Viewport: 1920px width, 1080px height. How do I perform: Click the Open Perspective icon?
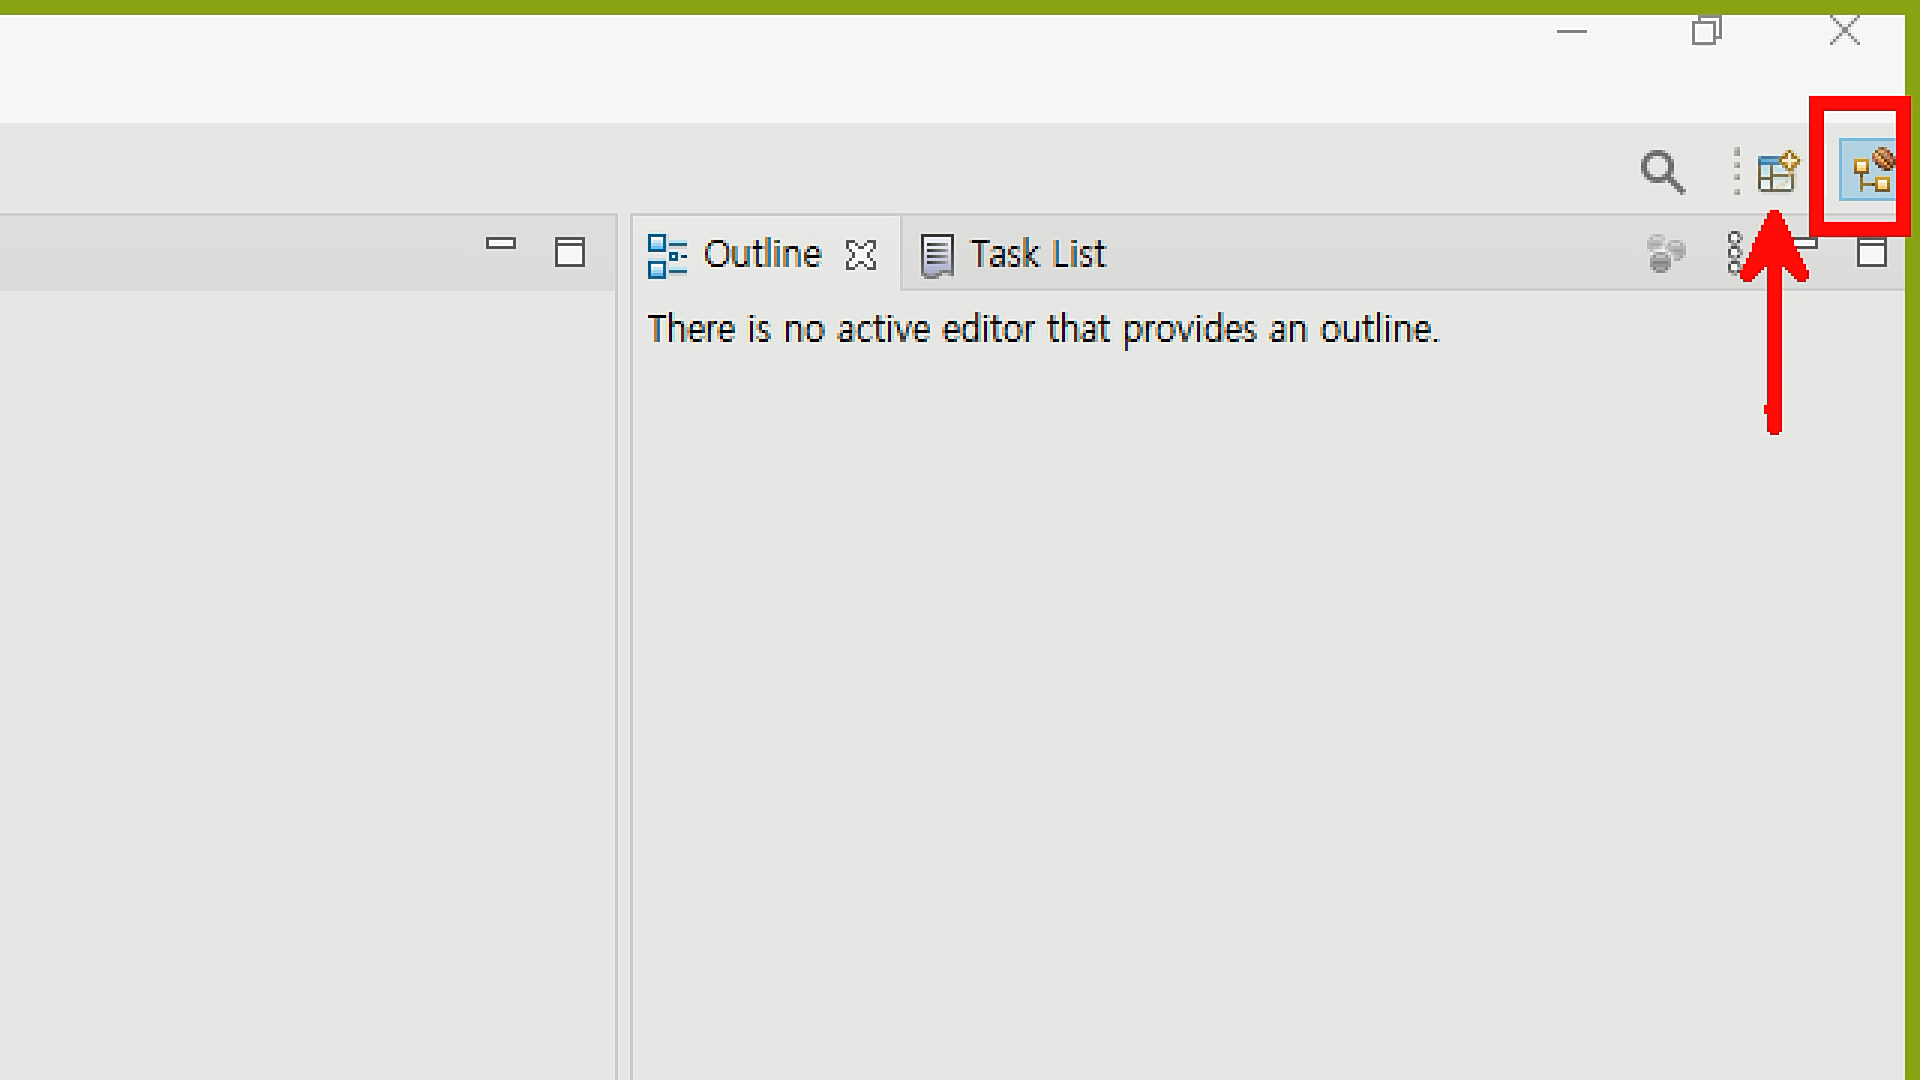click(1777, 172)
